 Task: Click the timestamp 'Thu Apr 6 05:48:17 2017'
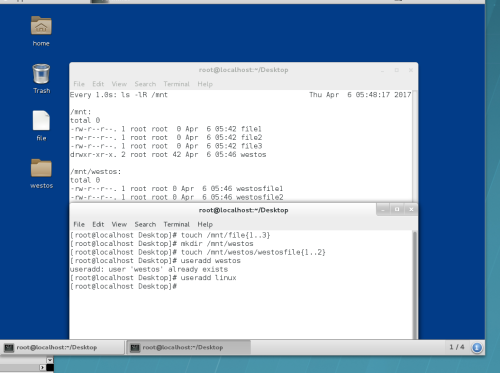[x=360, y=95]
